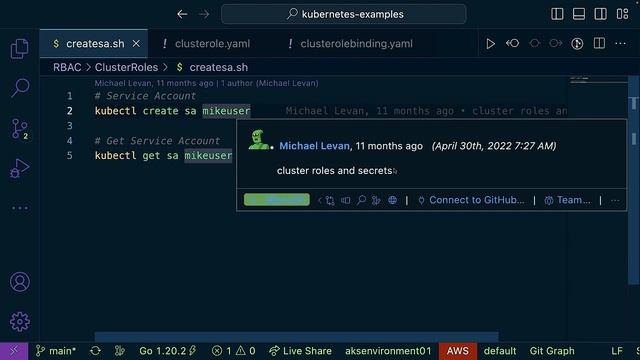Click the vertical scrollbar of the editor
The height and width of the screenshot is (360, 640).
(633, 180)
